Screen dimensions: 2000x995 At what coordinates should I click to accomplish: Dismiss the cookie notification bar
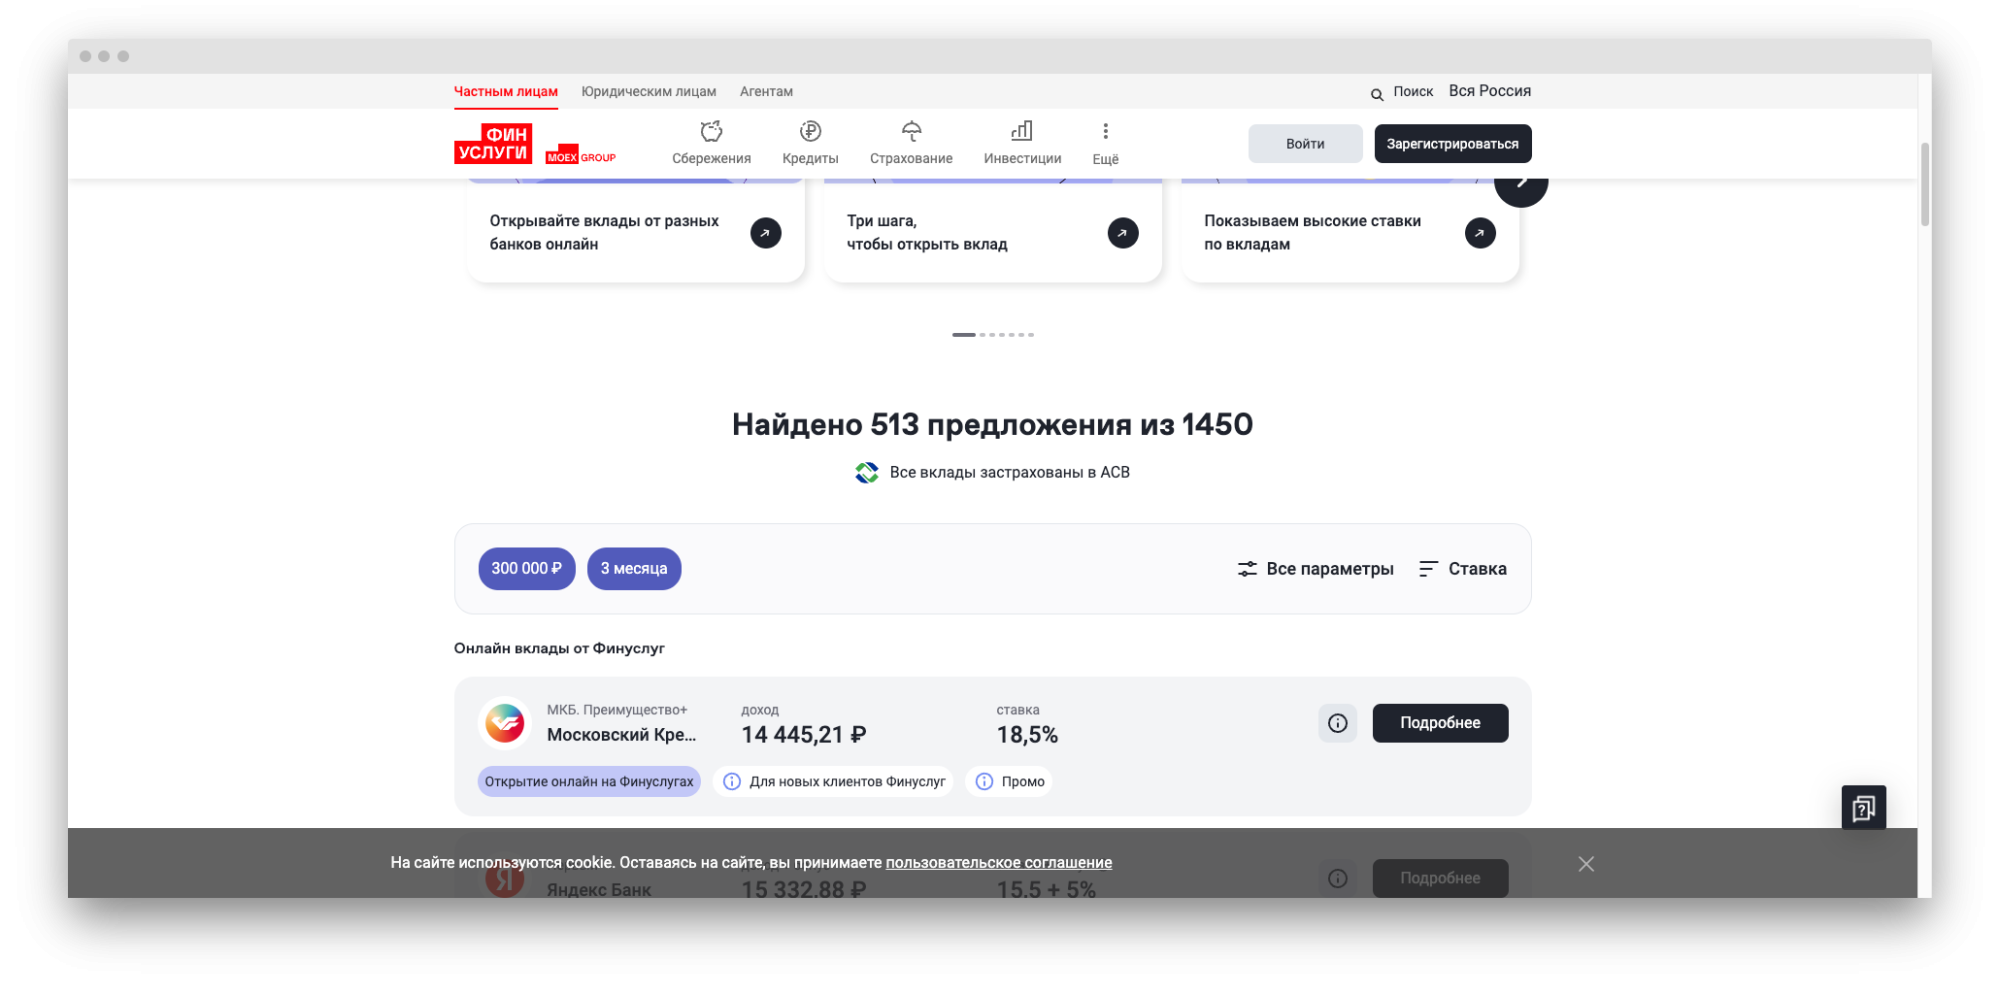(1586, 863)
